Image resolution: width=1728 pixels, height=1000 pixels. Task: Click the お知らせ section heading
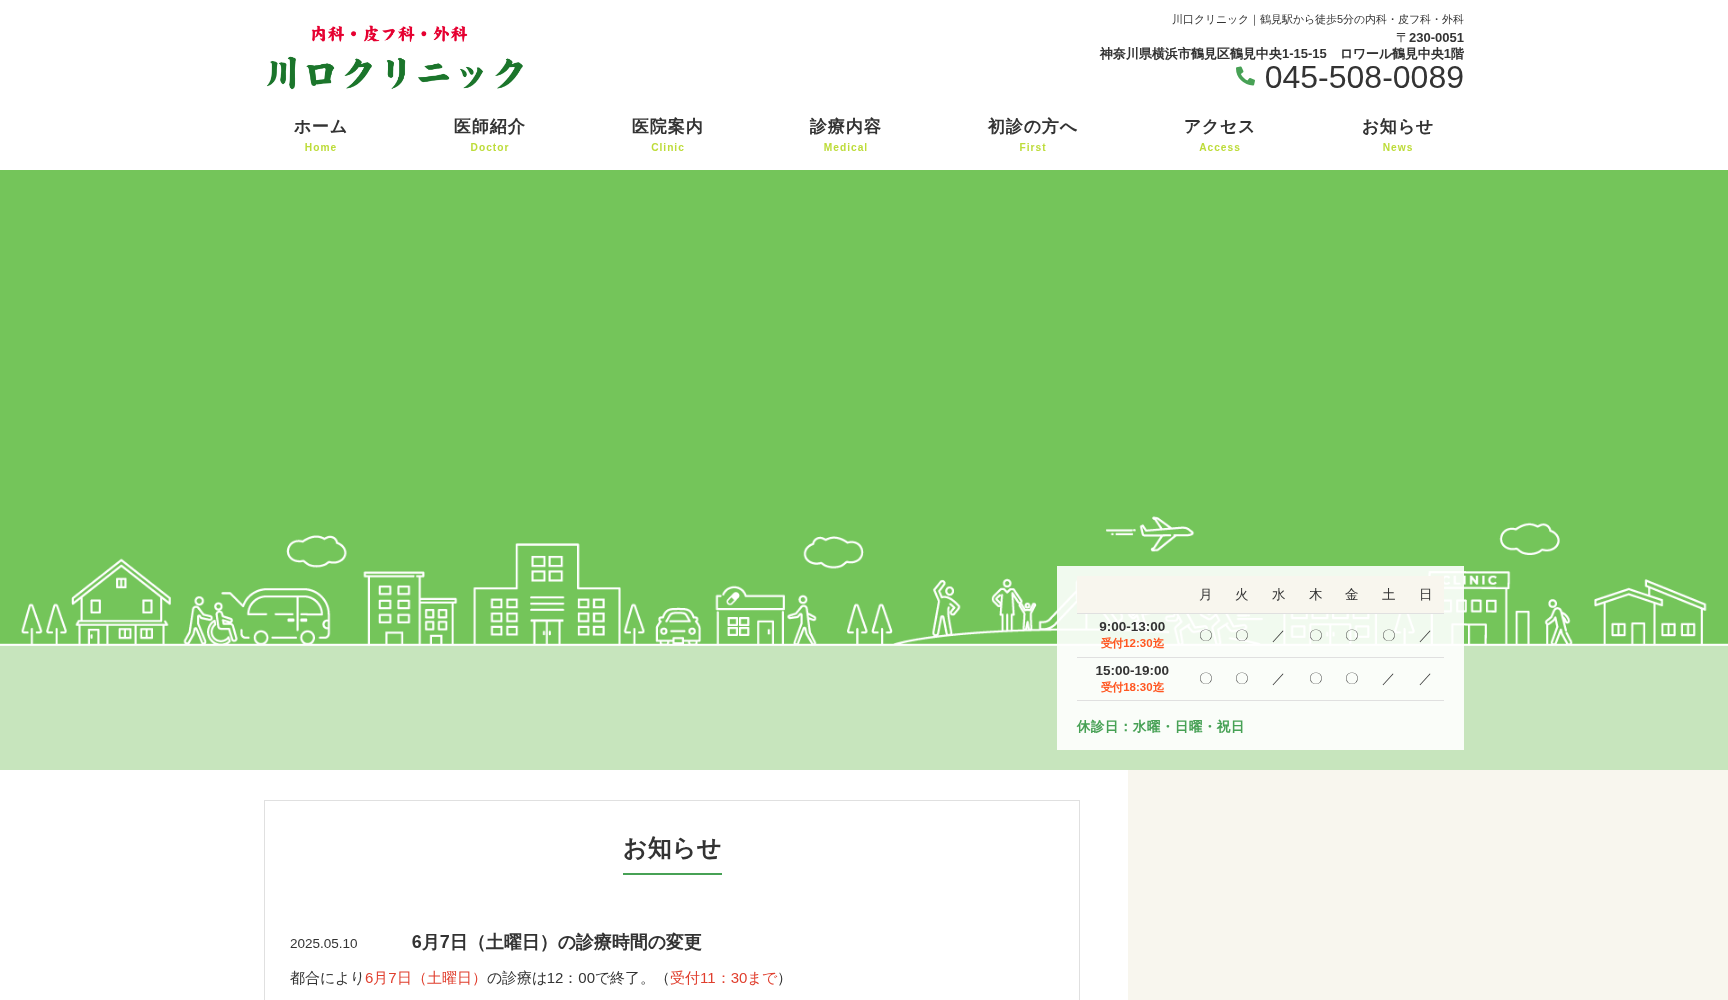point(671,849)
